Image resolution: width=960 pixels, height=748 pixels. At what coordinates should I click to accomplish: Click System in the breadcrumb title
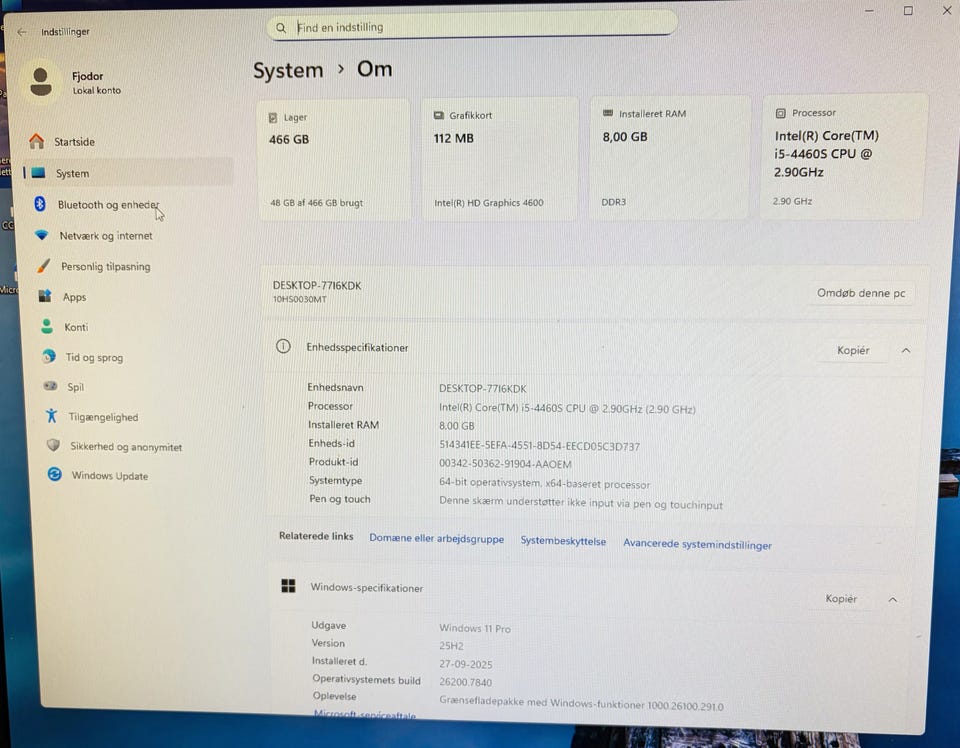[288, 70]
